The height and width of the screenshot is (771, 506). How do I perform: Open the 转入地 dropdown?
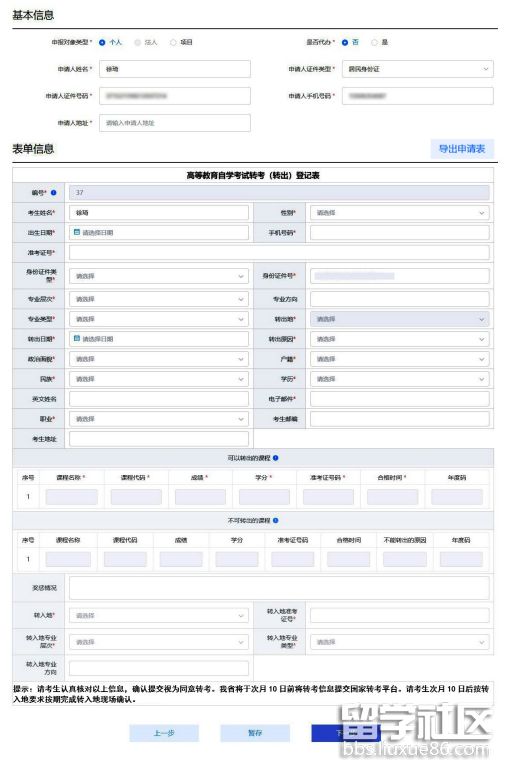(158, 616)
